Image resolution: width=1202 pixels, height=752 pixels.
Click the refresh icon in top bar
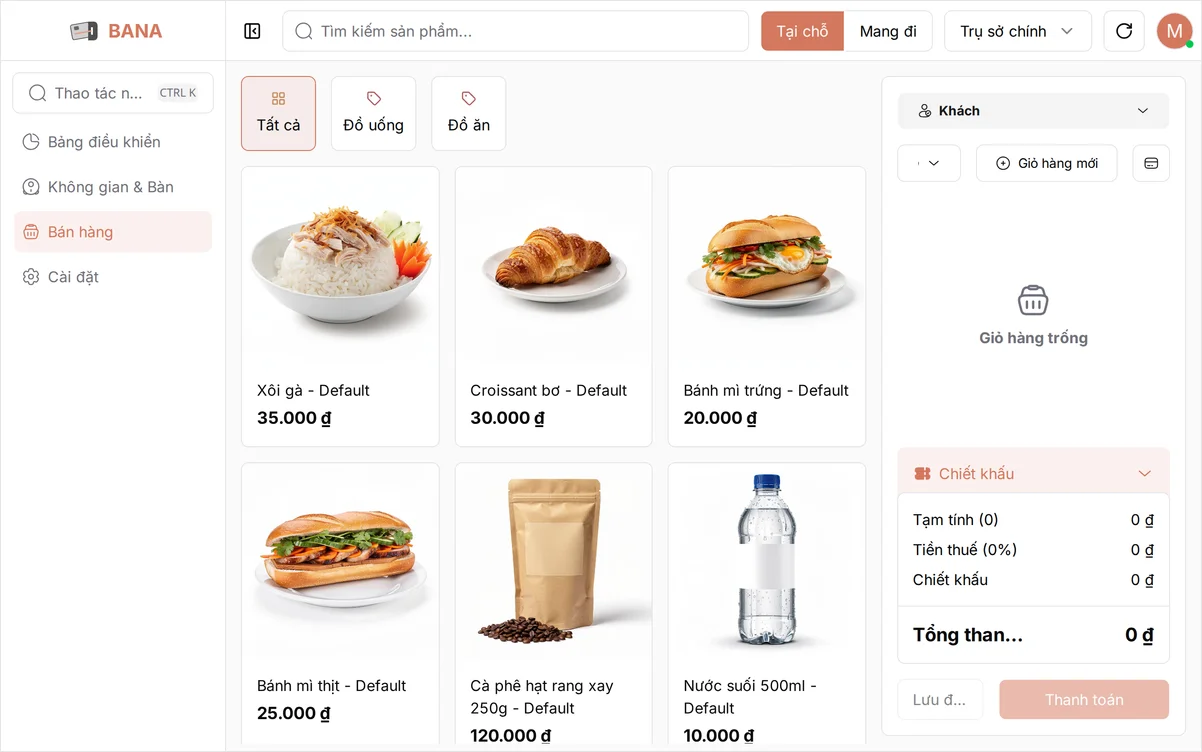(x=1124, y=31)
